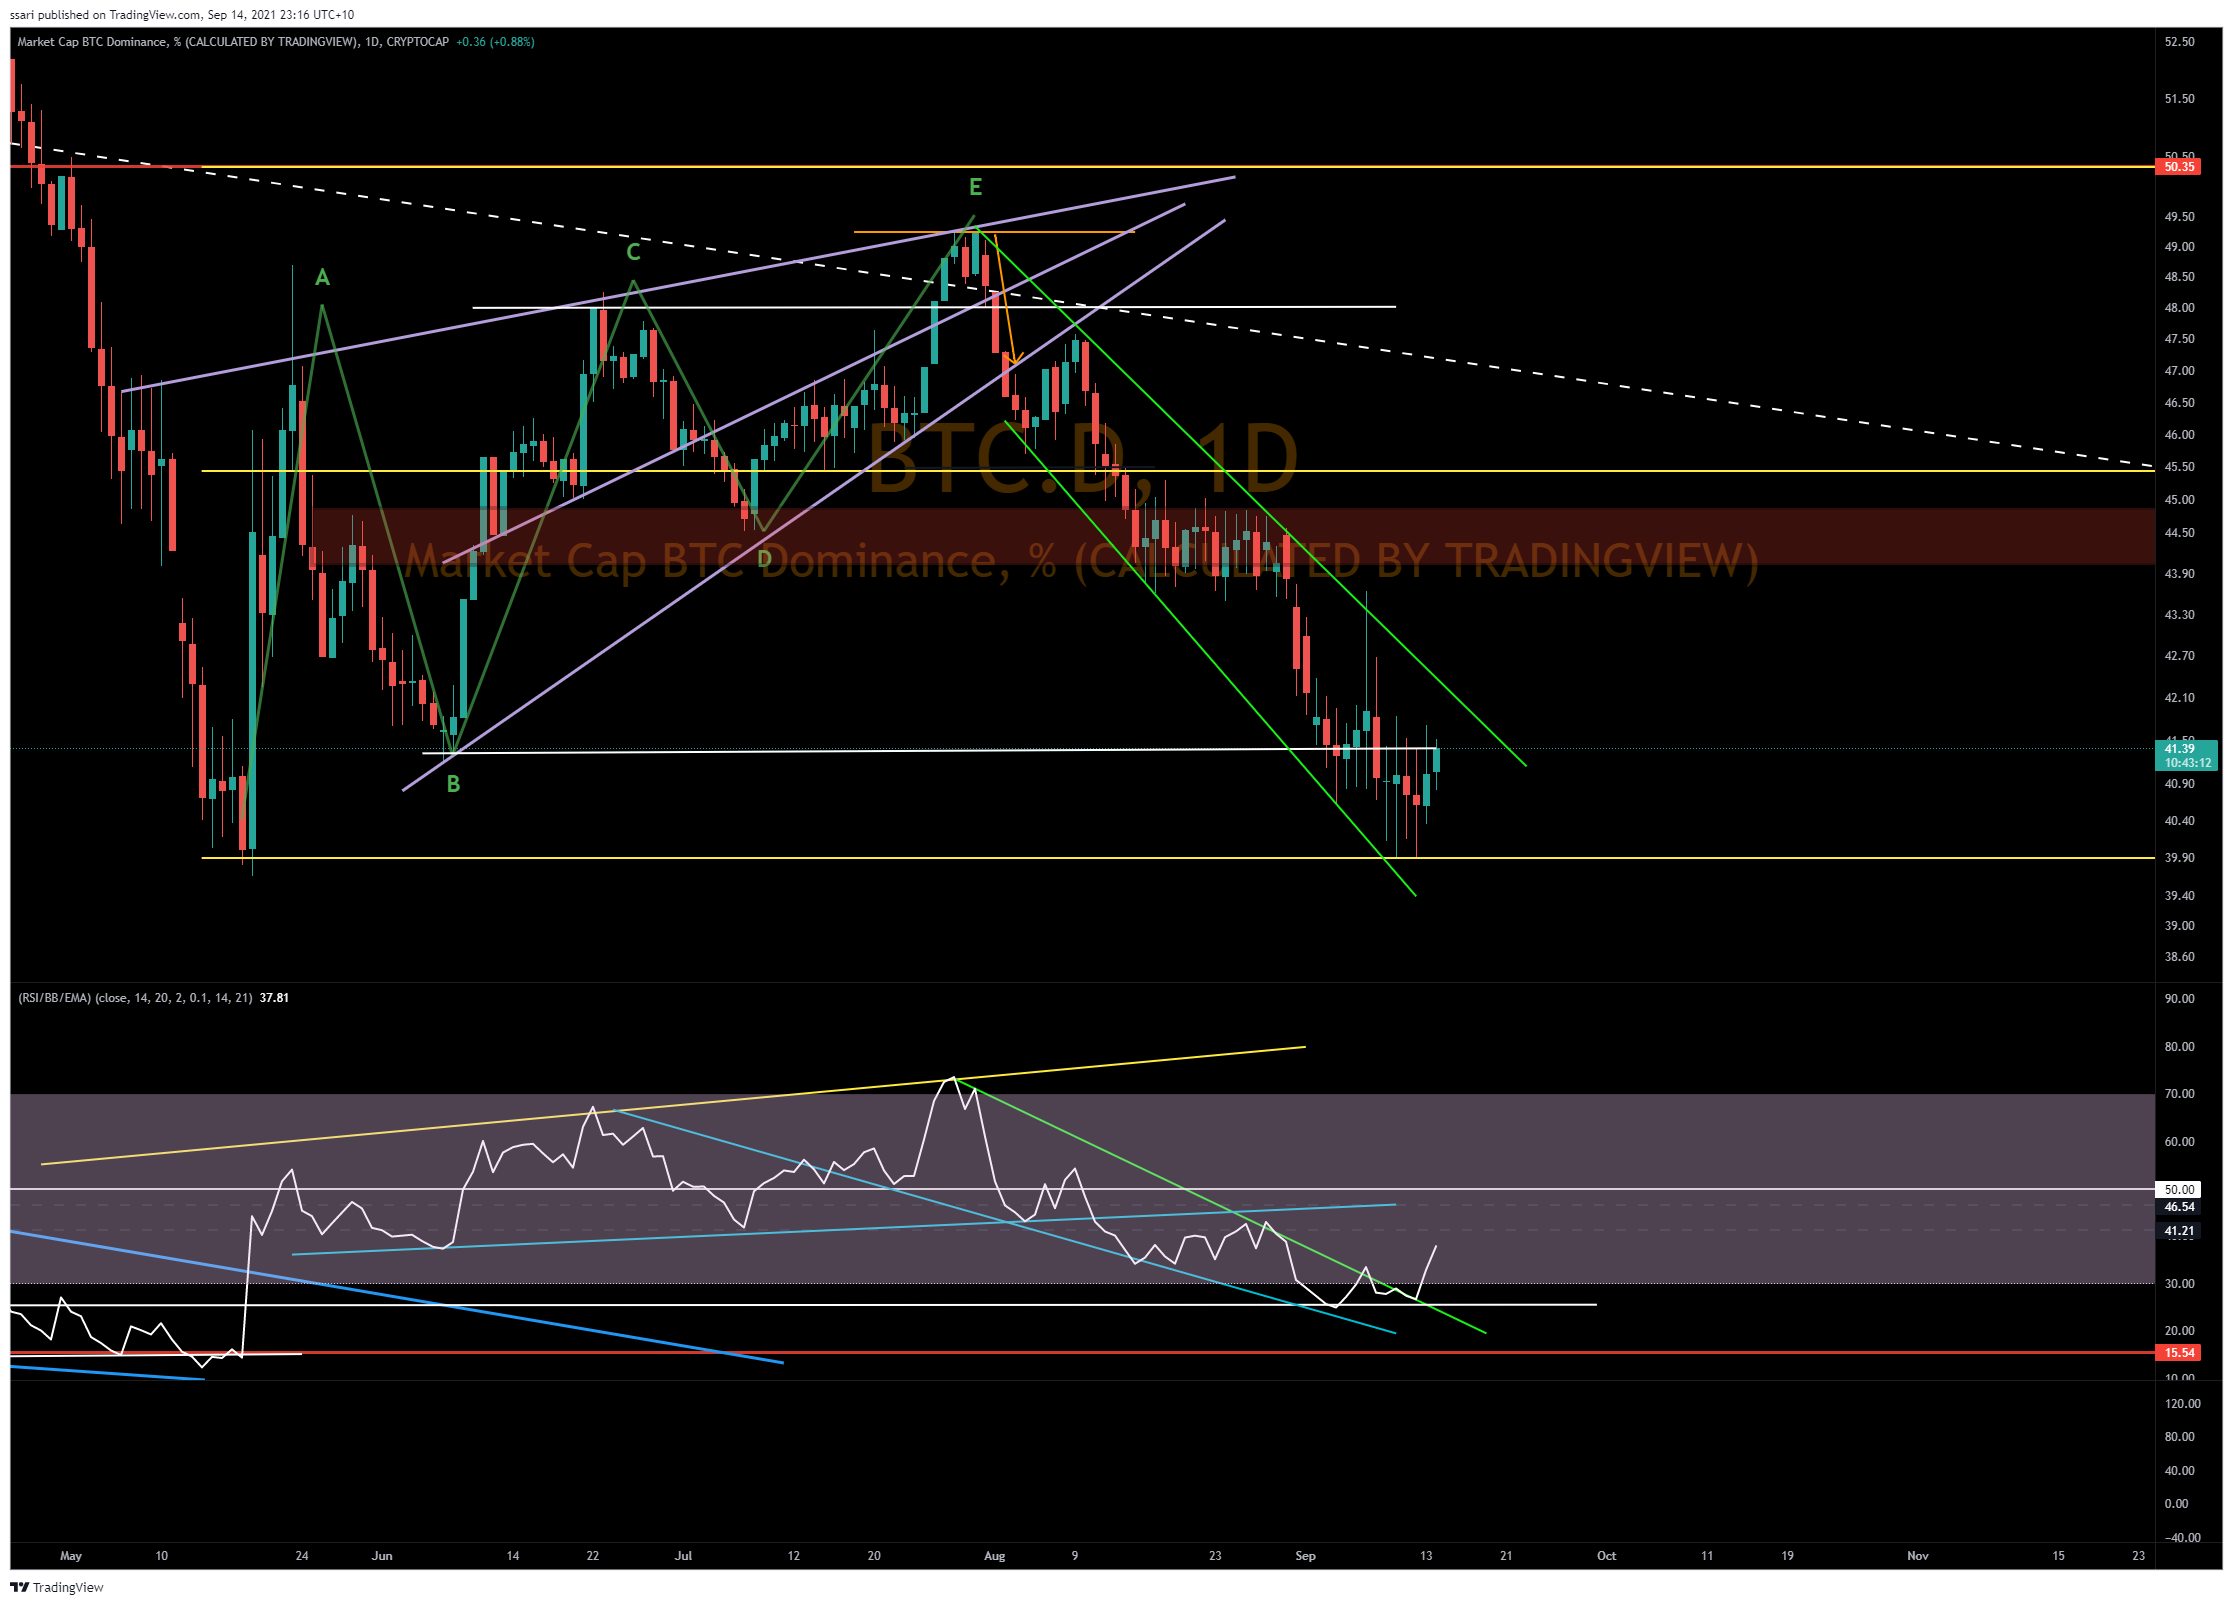The height and width of the screenshot is (1605, 2233).
Task: Click the RSI value '37.81' in legend
Action: [x=274, y=998]
